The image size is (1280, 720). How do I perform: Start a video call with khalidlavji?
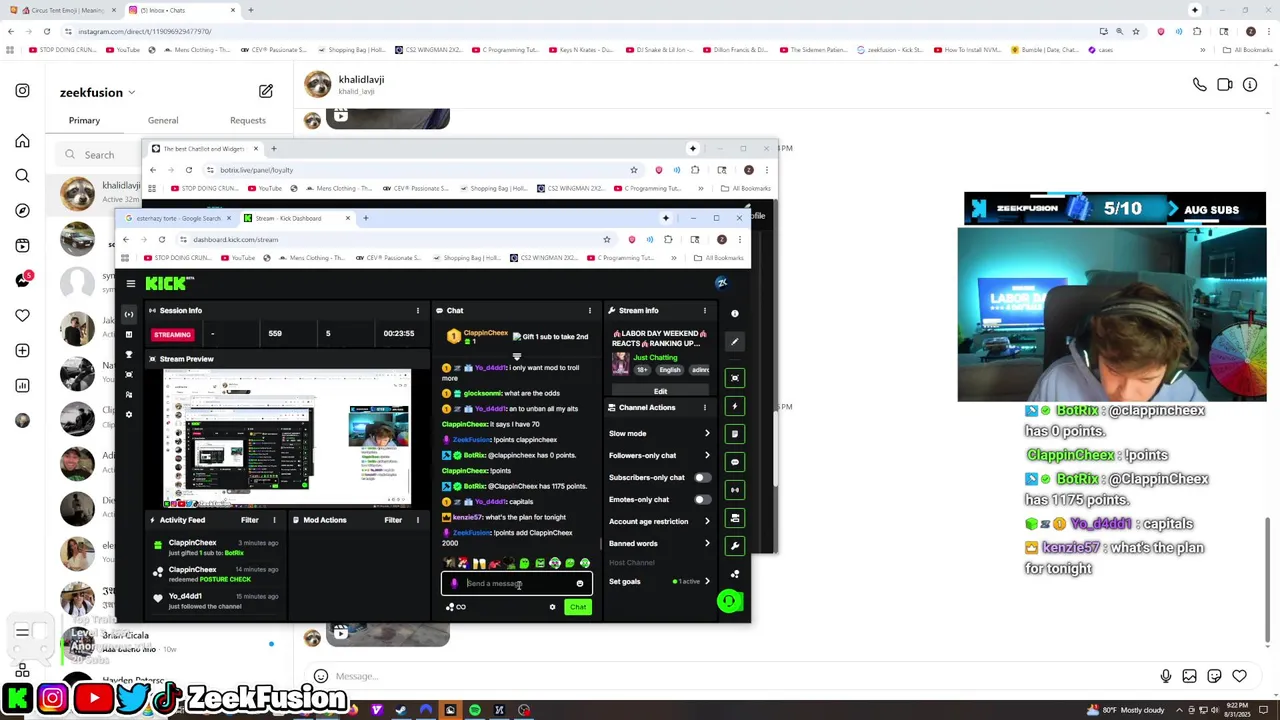pos(1225,85)
